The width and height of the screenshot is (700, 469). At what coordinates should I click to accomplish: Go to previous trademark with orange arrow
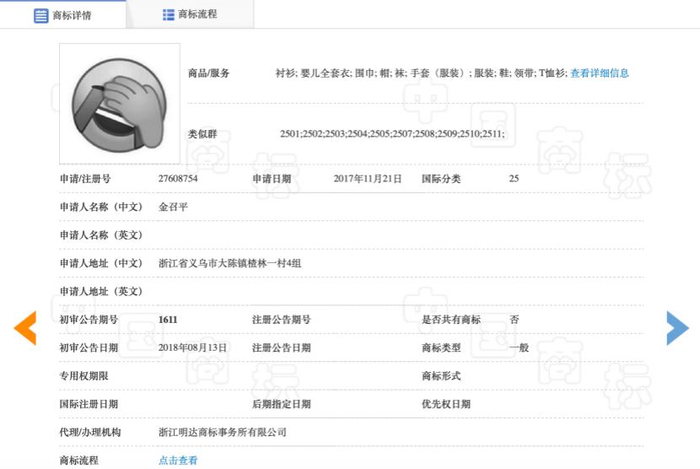(x=25, y=328)
